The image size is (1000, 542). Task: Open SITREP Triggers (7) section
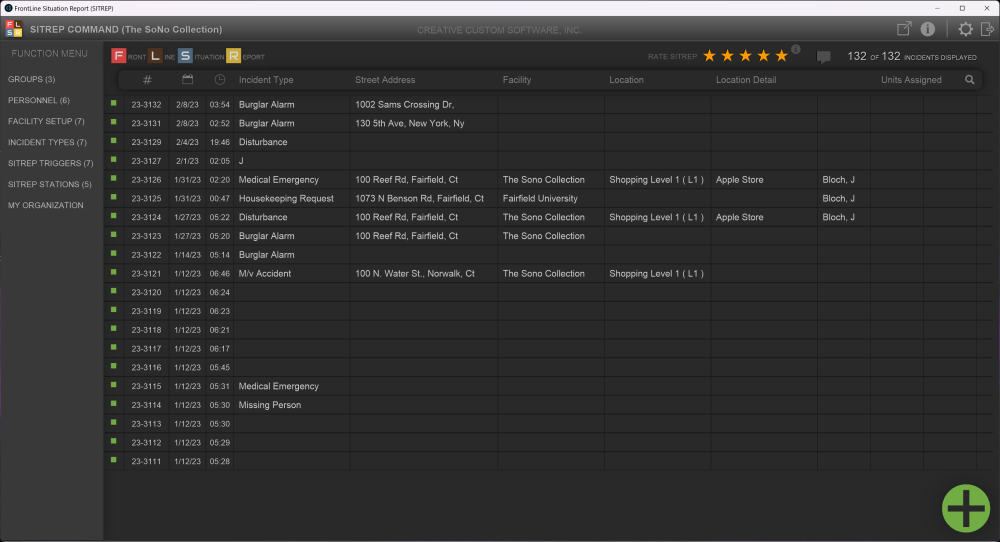tap(50, 163)
